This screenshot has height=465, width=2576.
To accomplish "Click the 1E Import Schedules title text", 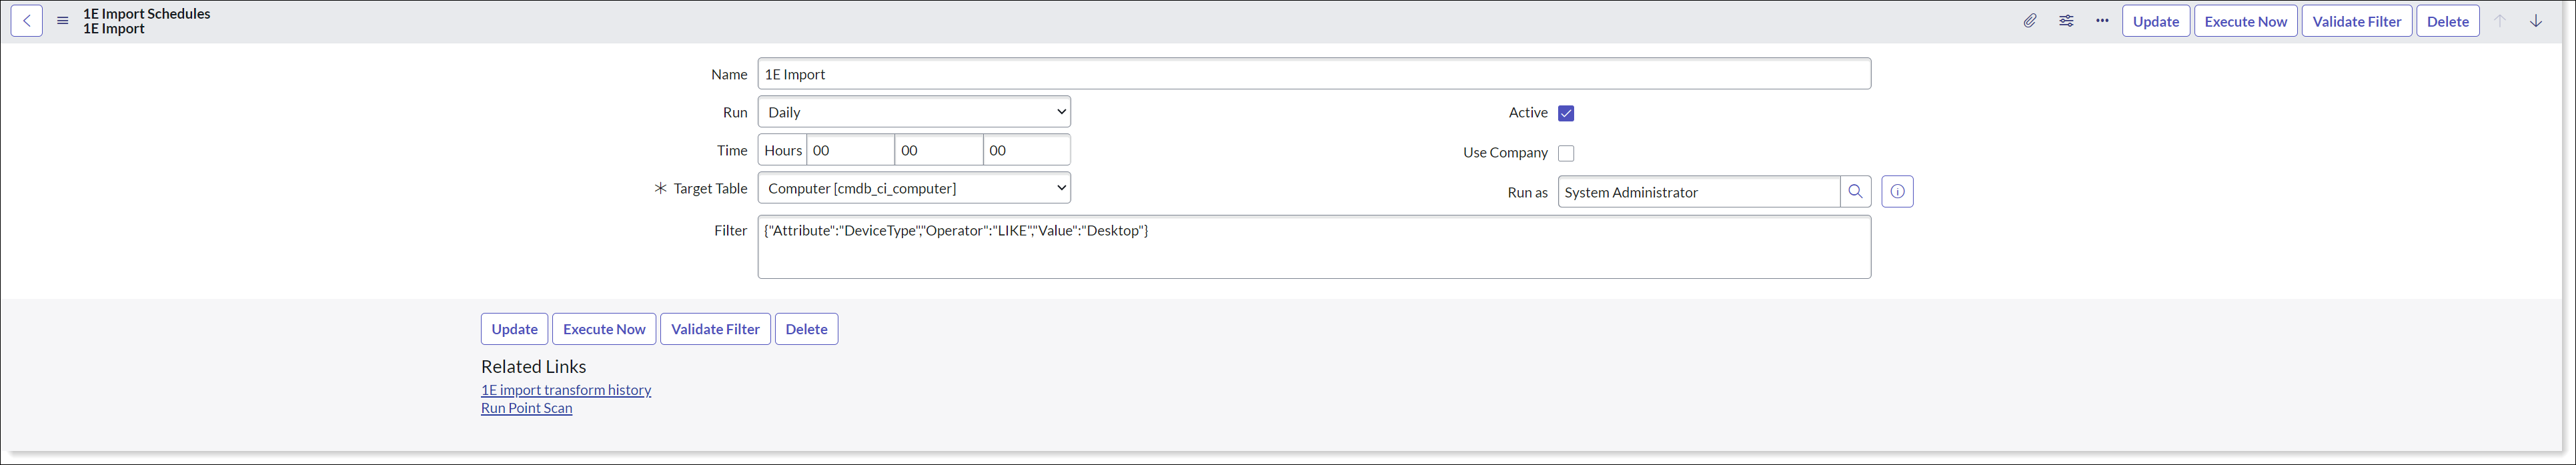I will pyautogui.click(x=147, y=14).
